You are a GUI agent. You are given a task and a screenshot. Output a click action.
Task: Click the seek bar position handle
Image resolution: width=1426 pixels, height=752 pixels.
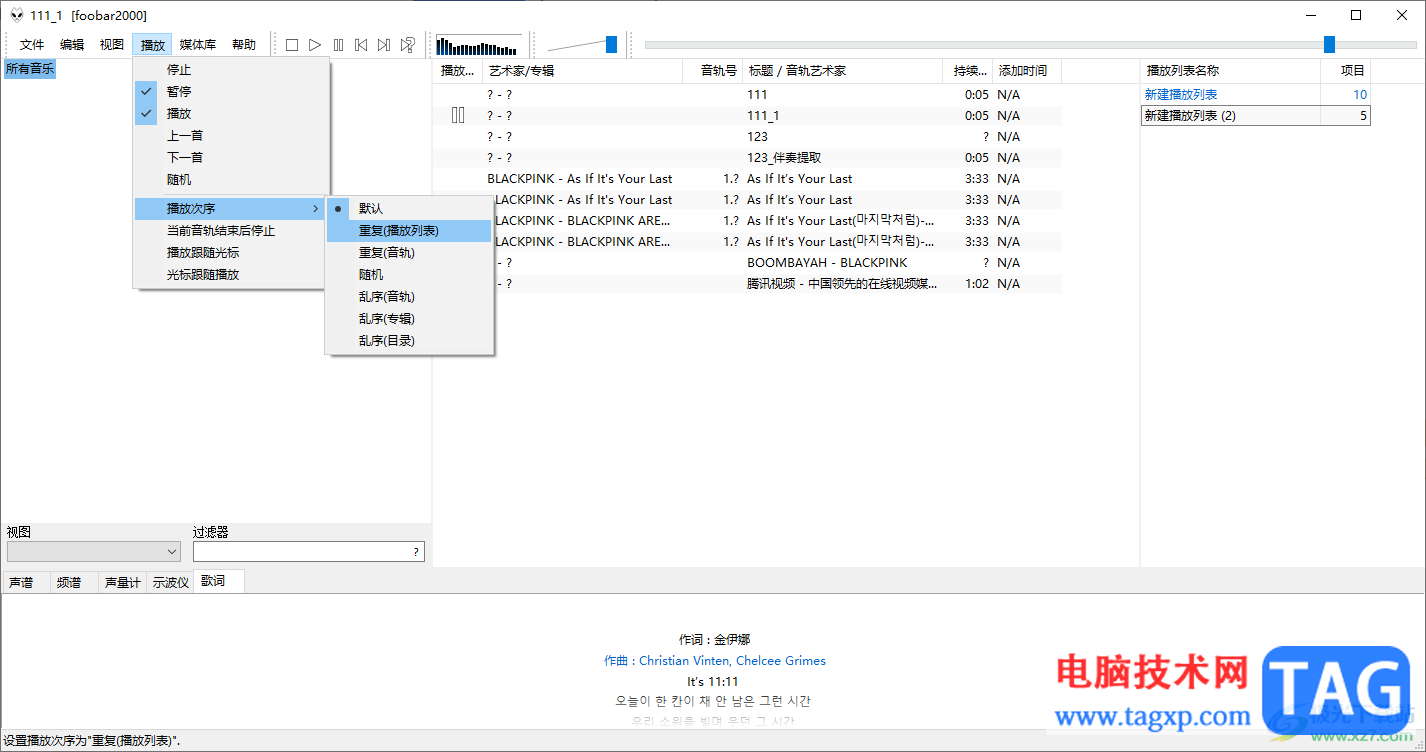(x=1329, y=44)
